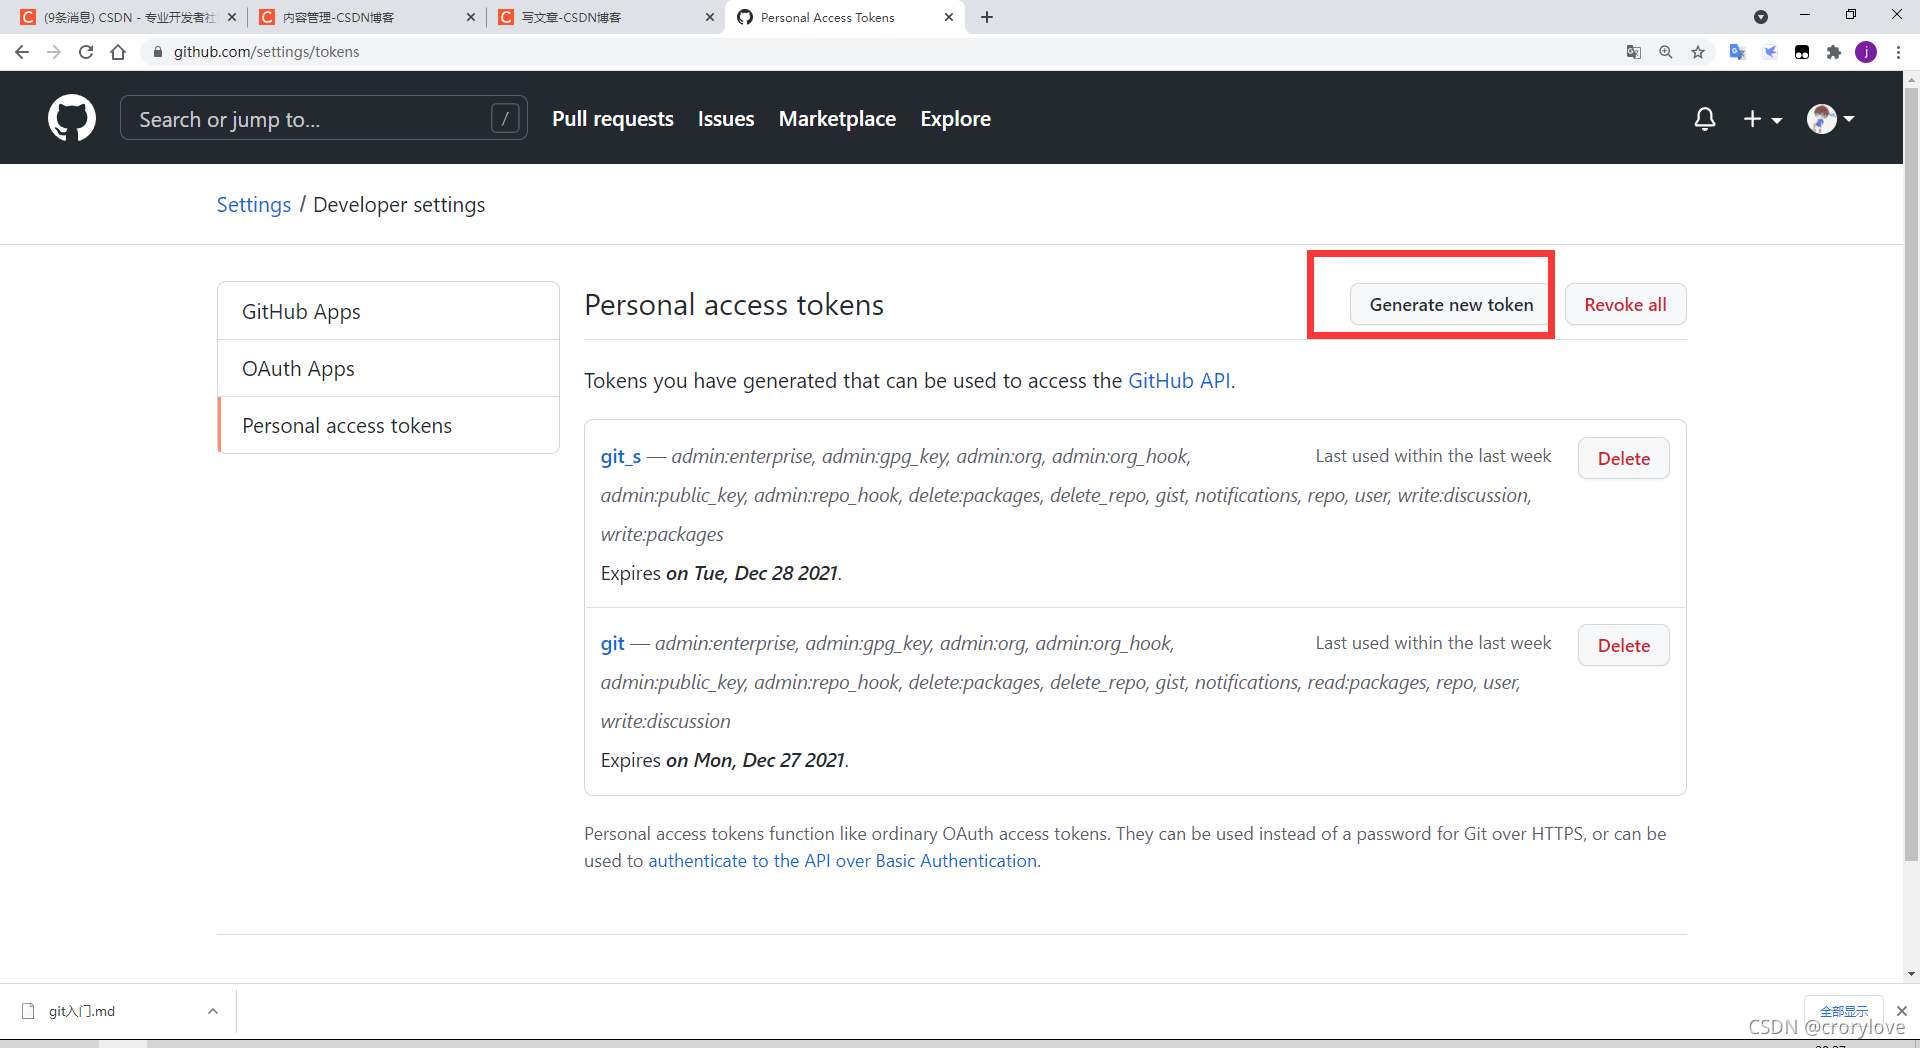
Task: Click the GitHub Octocat logo
Action: point(72,118)
